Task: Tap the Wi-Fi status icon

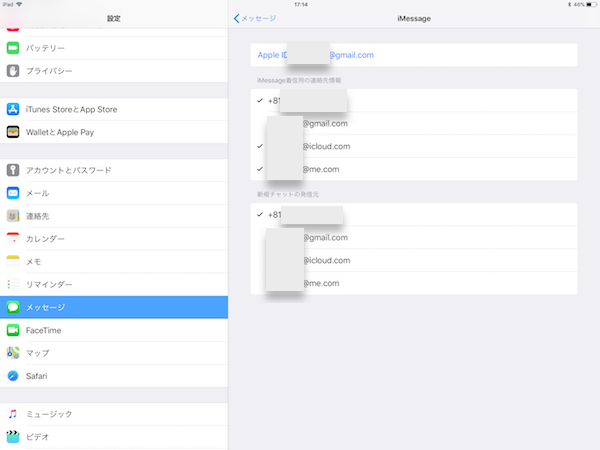Action: [19, 5]
